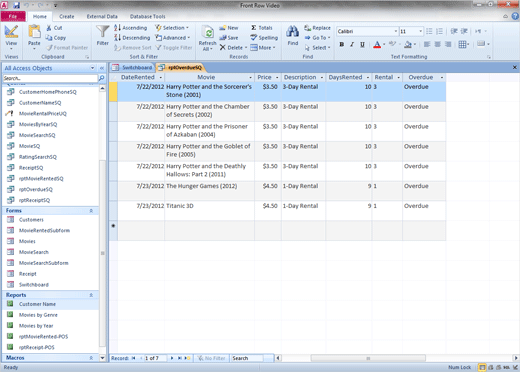Open the File tab
Image resolution: width=520 pixels, height=372 pixels.
pyautogui.click(x=13, y=16)
